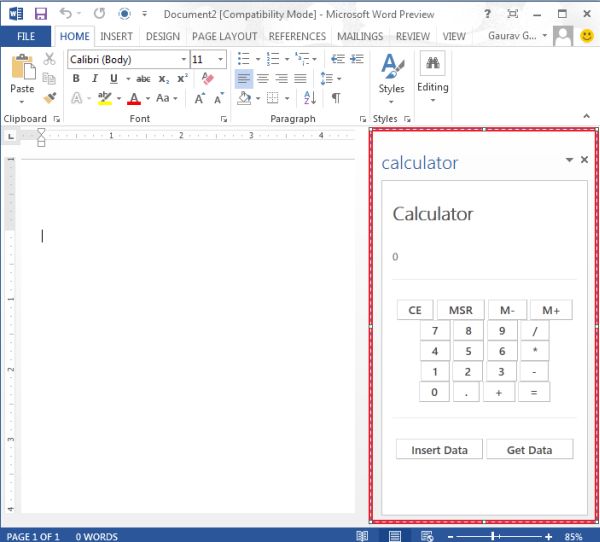
Task: Open the Bullets list dropdown arrow
Action: (x=258, y=59)
